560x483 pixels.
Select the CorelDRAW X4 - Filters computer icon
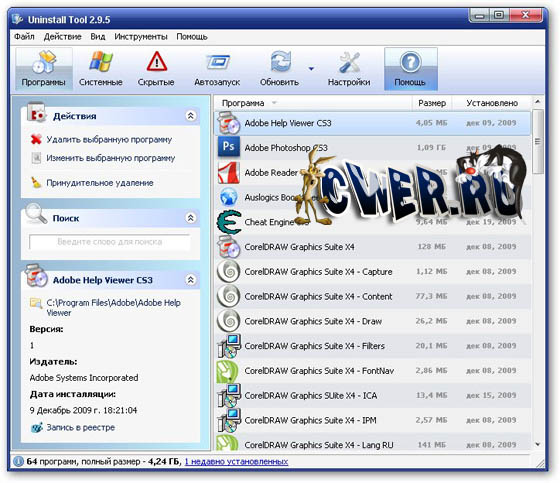coord(229,346)
